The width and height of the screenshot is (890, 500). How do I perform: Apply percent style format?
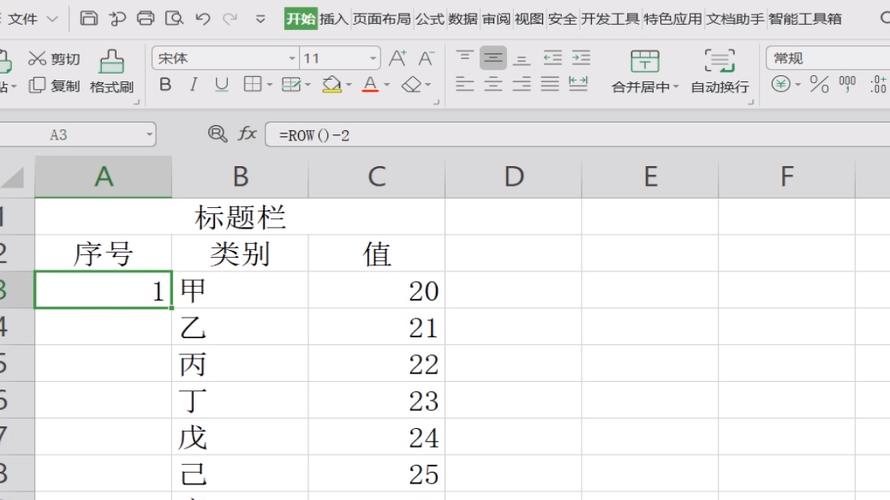coord(819,85)
